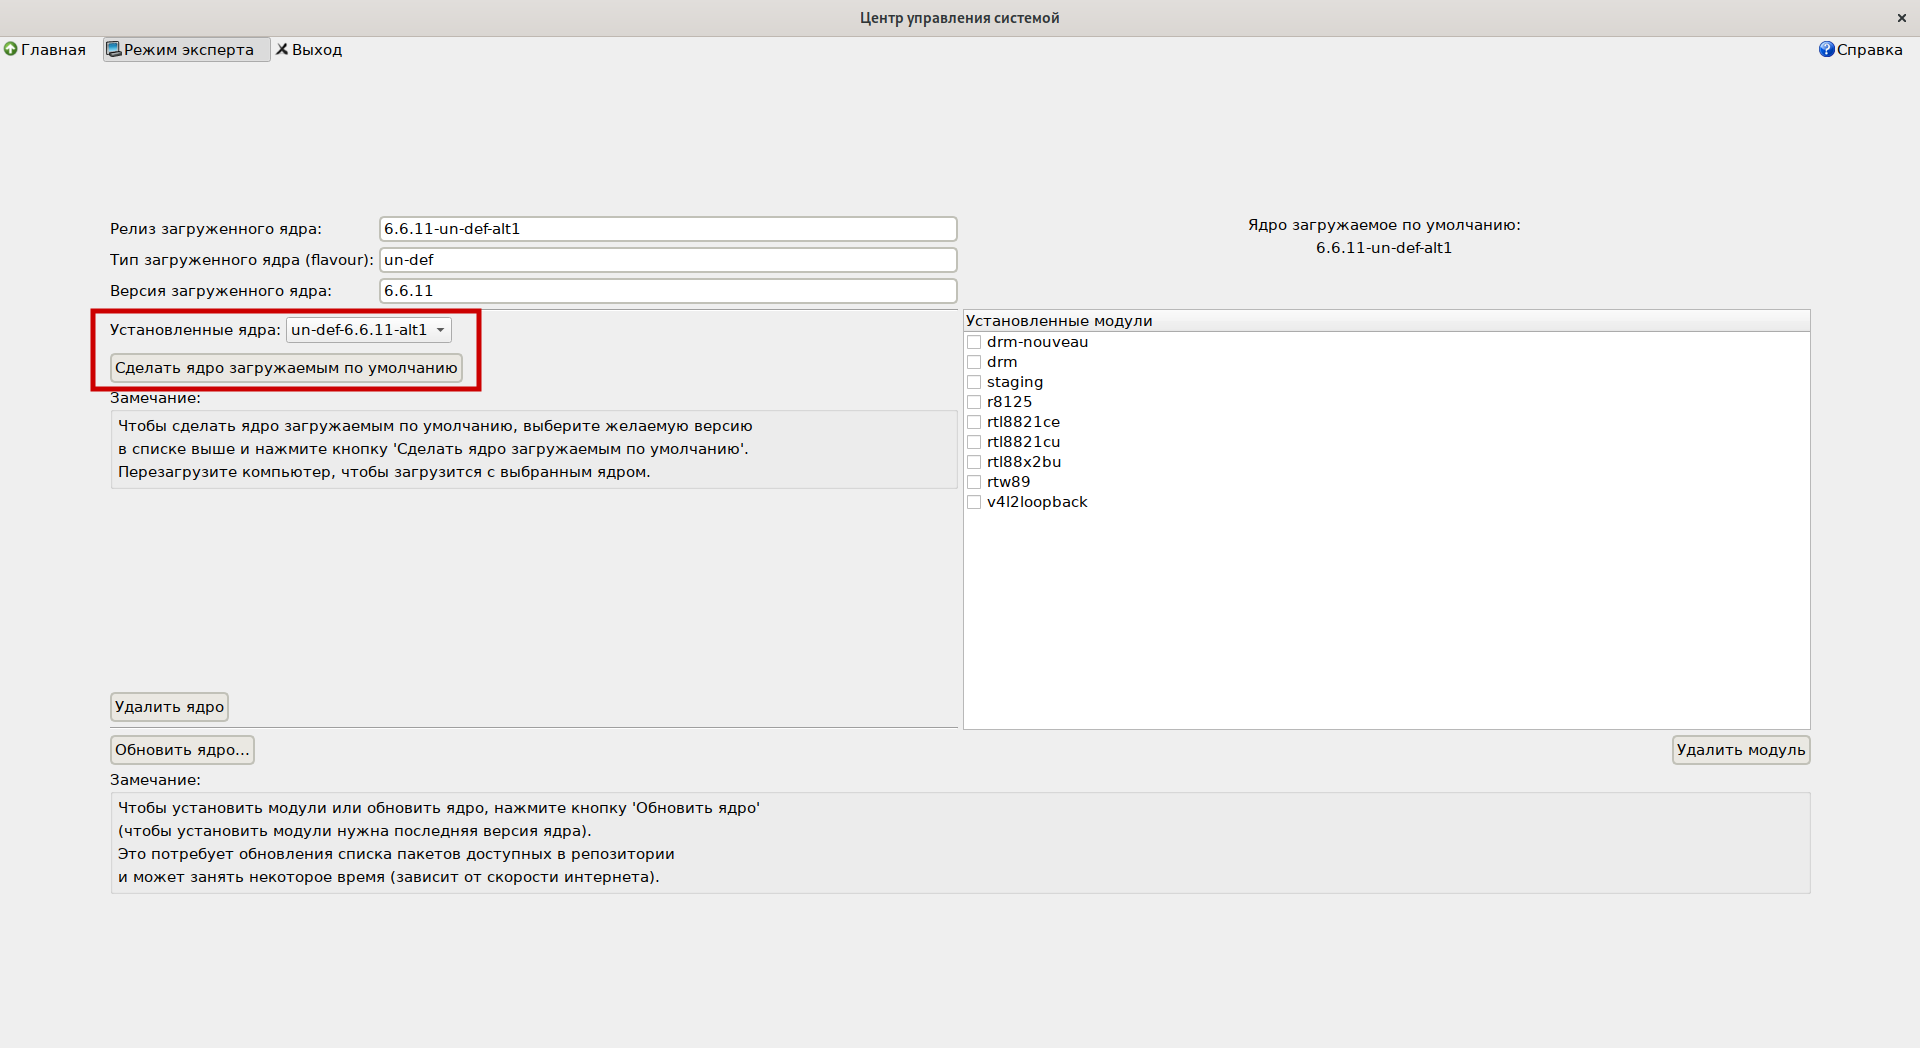Check the rtl8821ce module checkbox
Screen dimensions: 1920x1048
(x=974, y=422)
